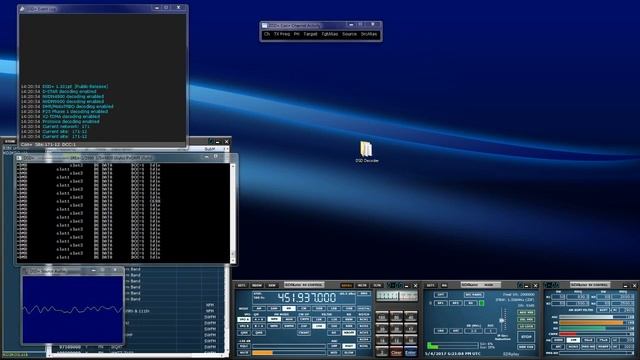Click the DSD+ console window vertical scrollbar
Image resolution: width=640 pixels, height=360 pixels.
point(233,212)
